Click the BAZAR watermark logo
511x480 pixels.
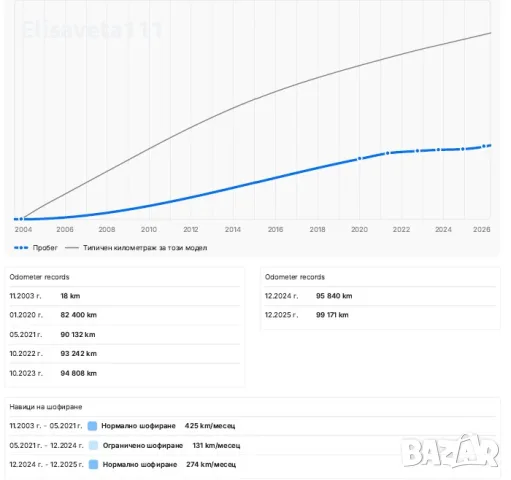point(450,451)
